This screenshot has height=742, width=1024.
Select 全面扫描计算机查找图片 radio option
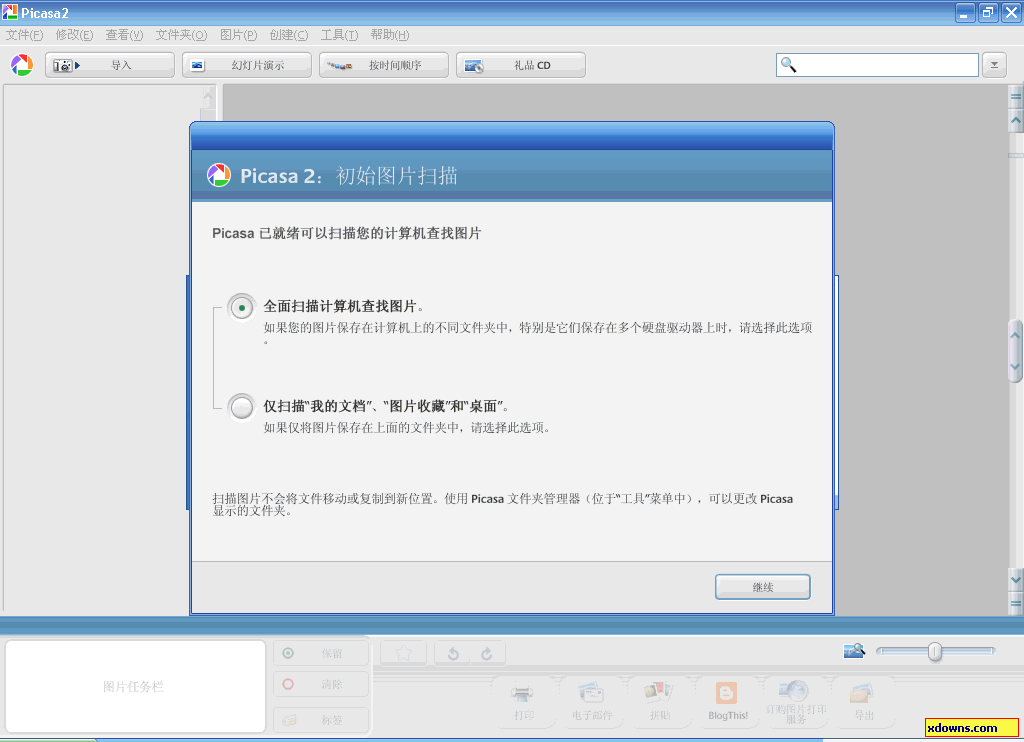[x=242, y=307]
